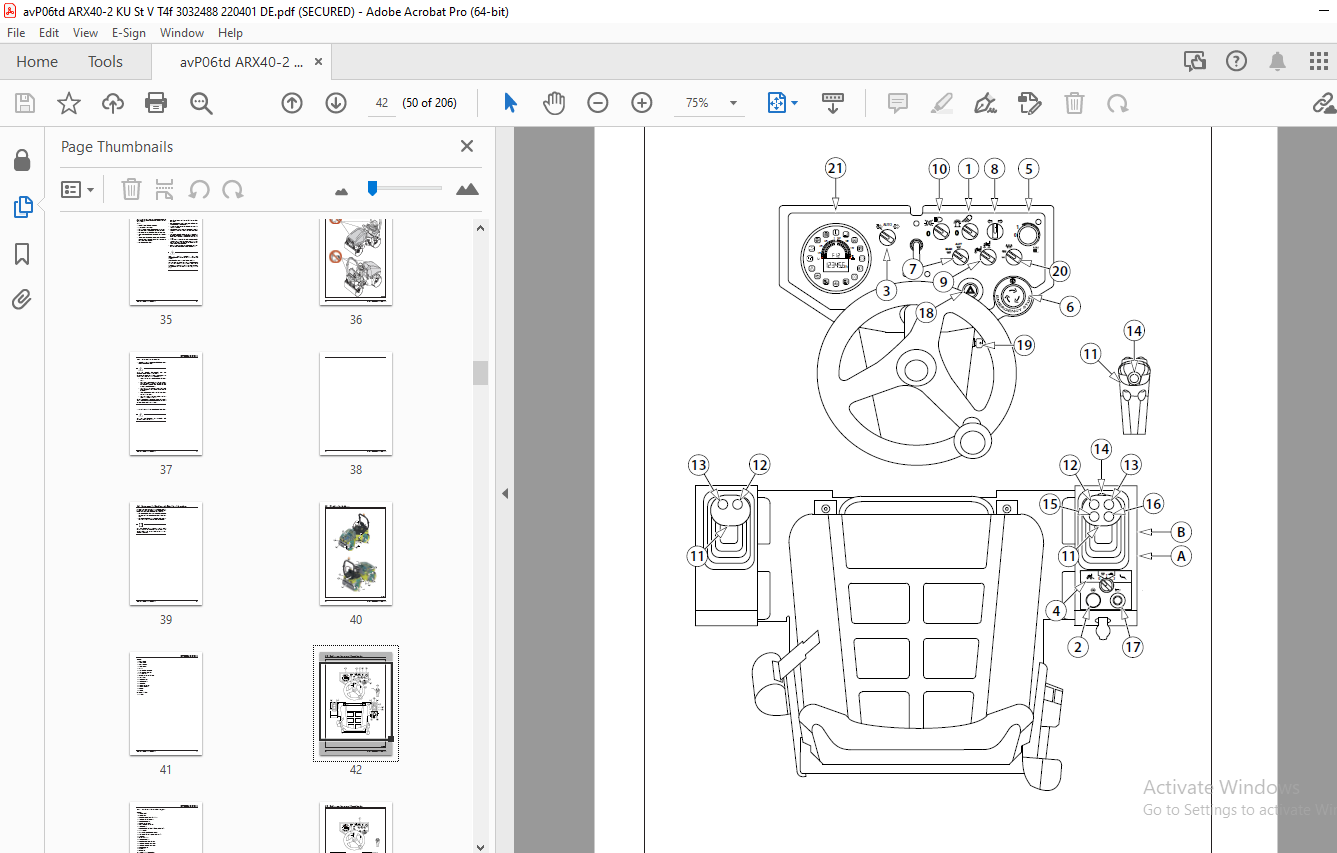1337x853 pixels.
Task: Print the document via printer icon
Action: click(x=156, y=103)
